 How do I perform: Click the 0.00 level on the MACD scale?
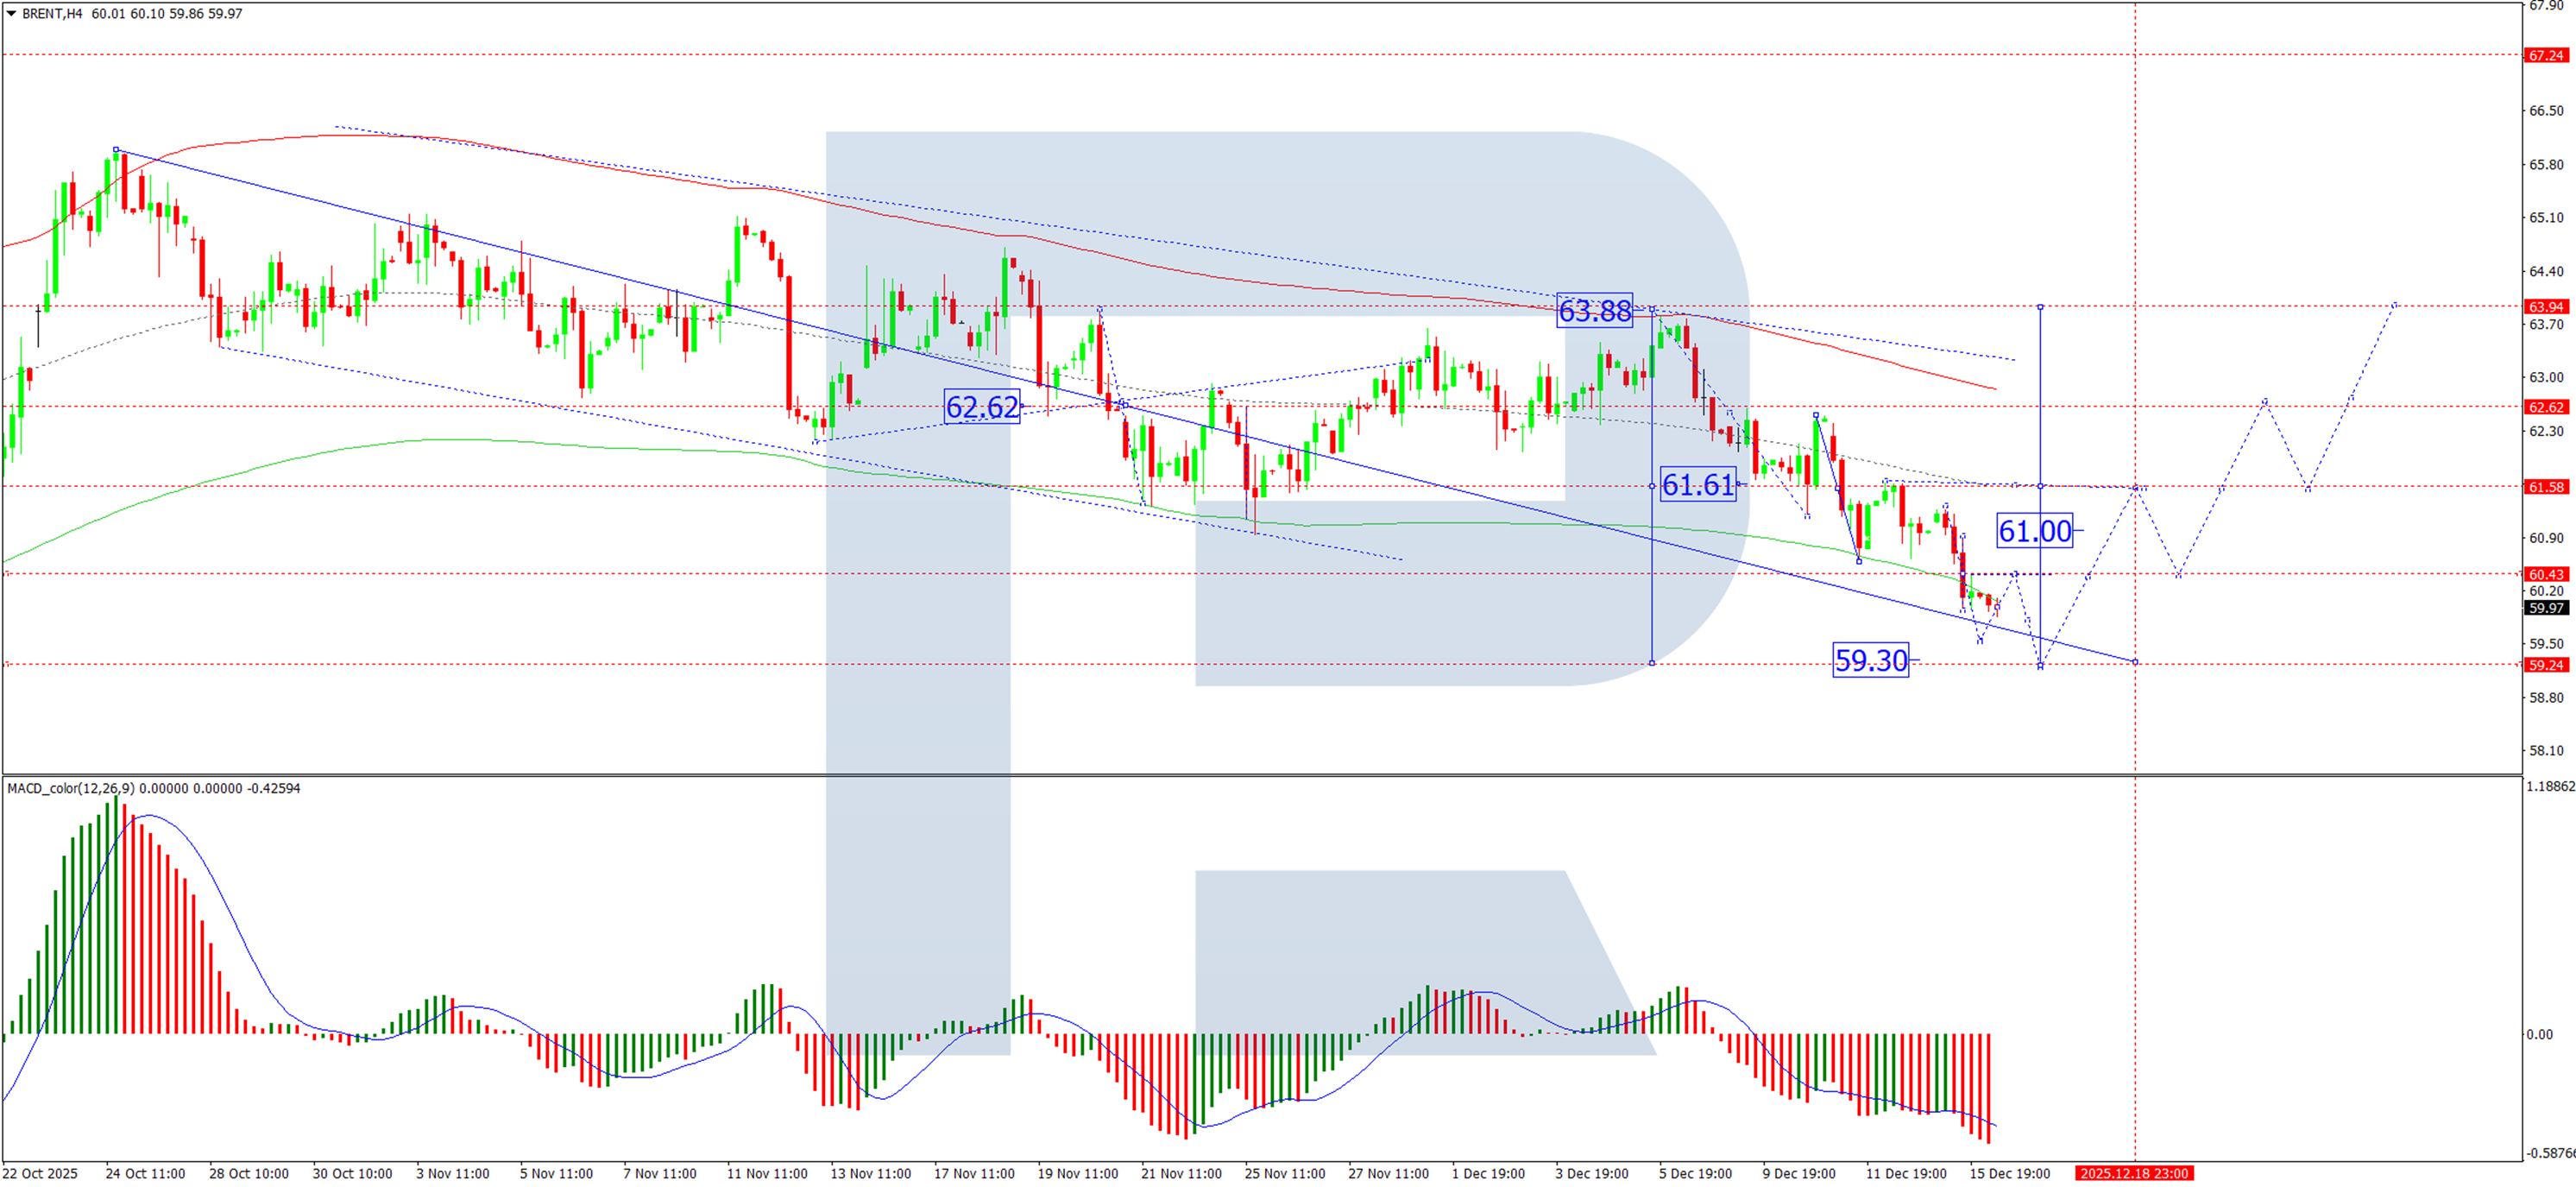pyautogui.click(x=2539, y=1034)
